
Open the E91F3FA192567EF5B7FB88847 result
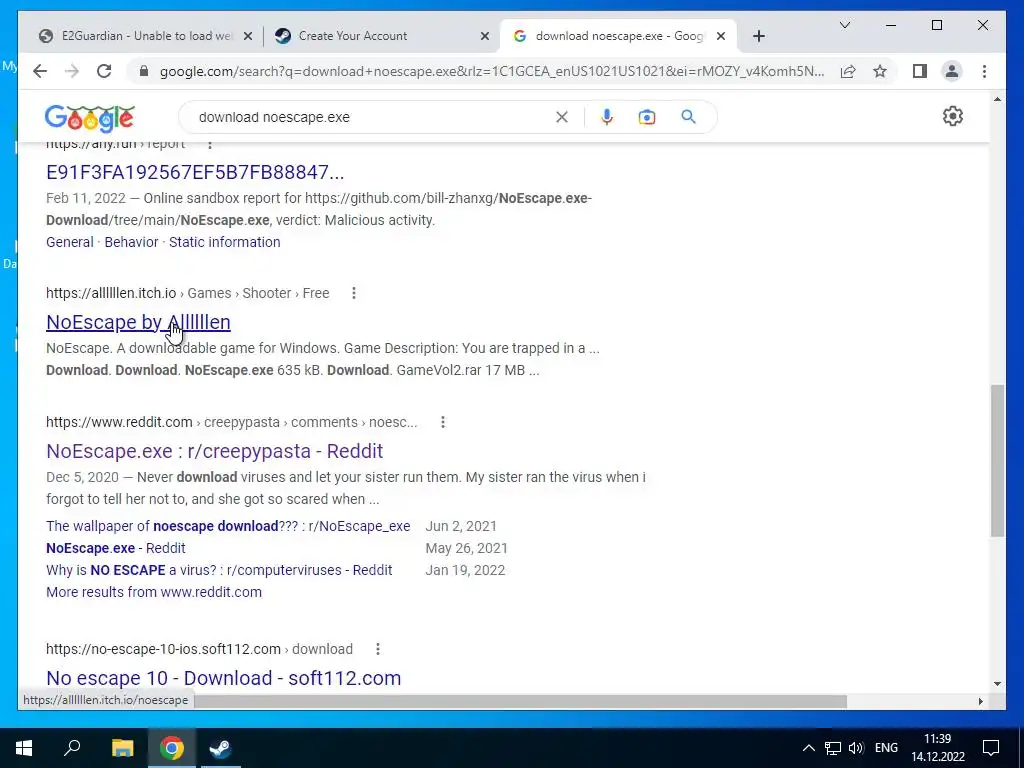pos(195,172)
